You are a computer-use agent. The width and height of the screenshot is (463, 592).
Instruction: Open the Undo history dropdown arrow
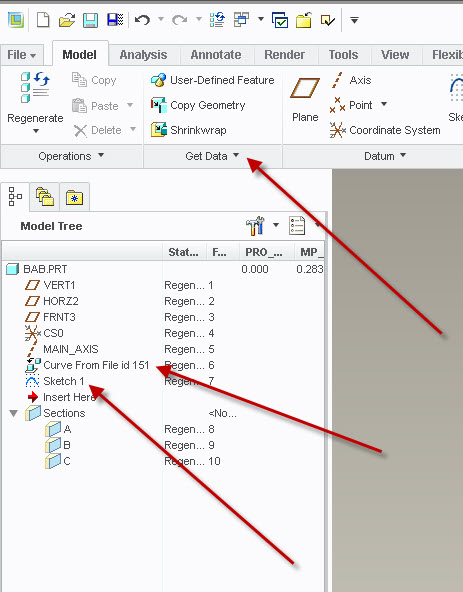coord(161,19)
